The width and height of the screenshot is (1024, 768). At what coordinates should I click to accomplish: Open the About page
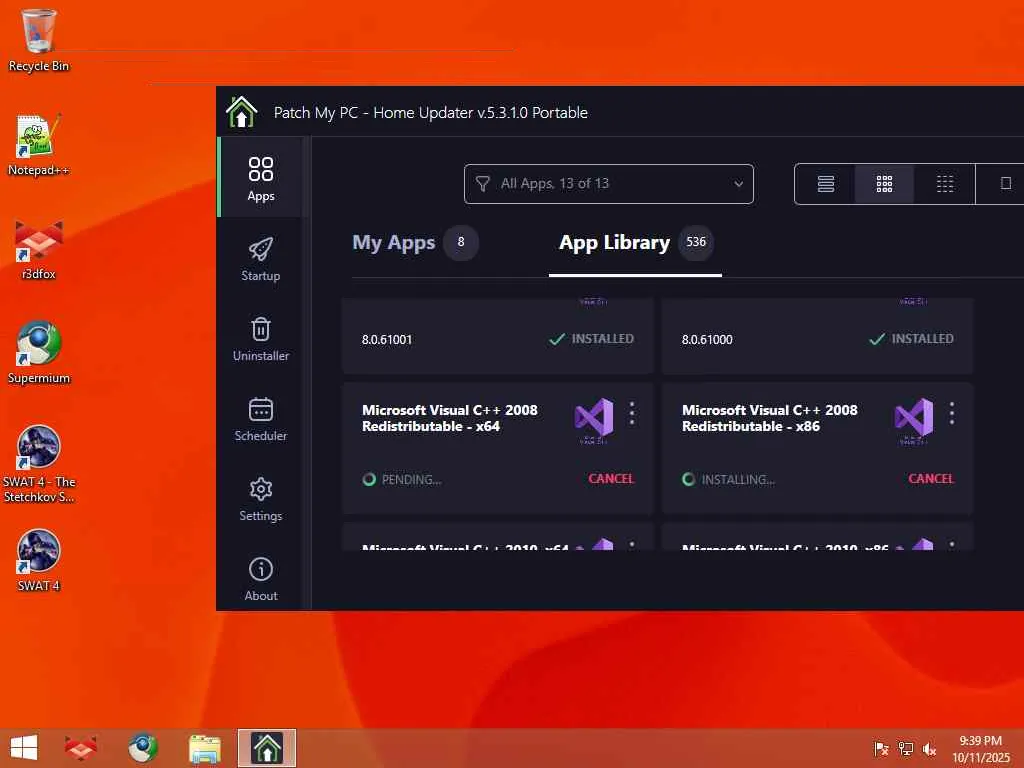(x=261, y=579)
